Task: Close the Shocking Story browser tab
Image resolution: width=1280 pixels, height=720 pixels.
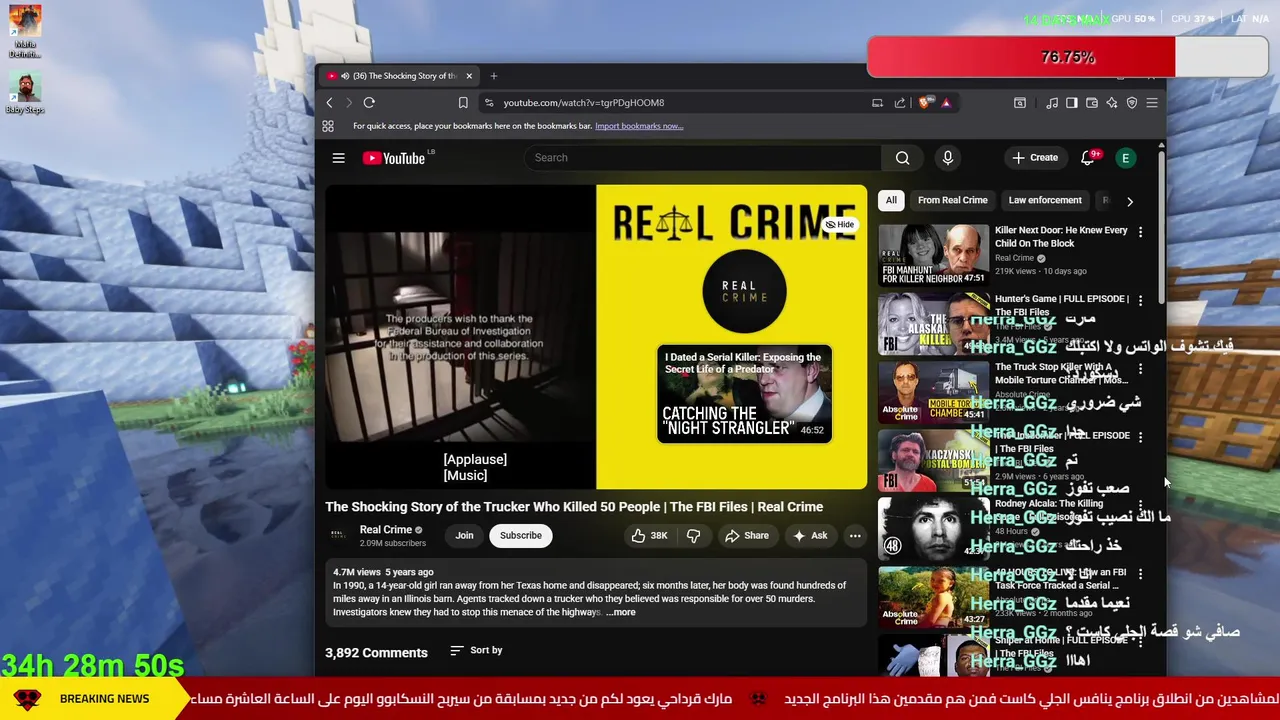Action: pyautogui.click(x=469, y=76)
